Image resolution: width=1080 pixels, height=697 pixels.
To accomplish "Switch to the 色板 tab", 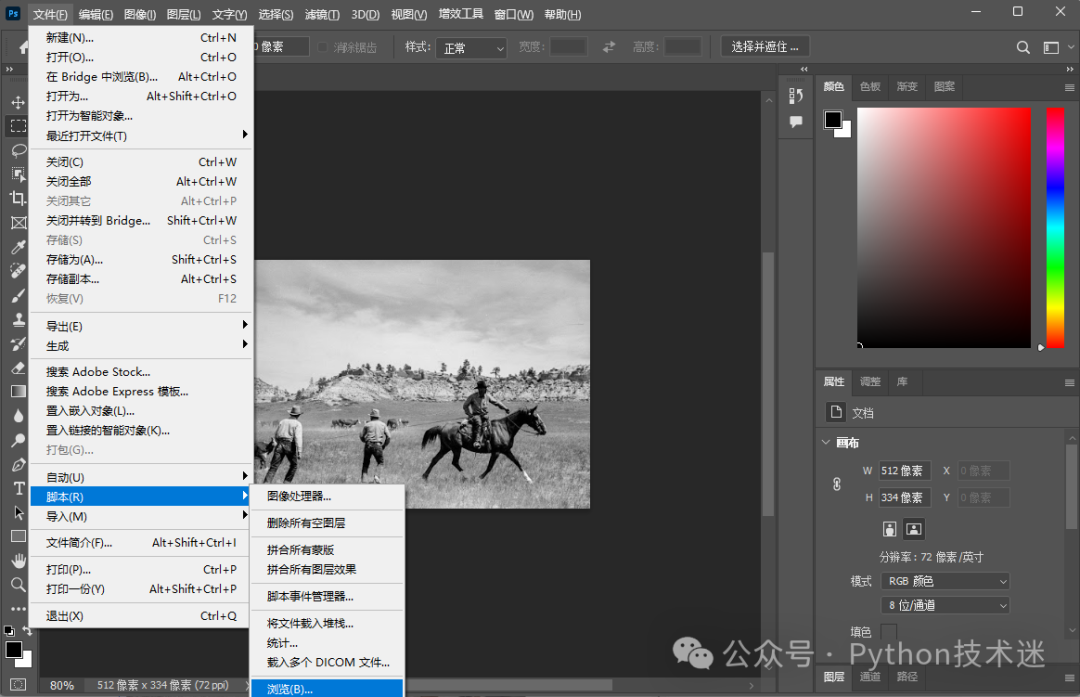I will 870,87.
